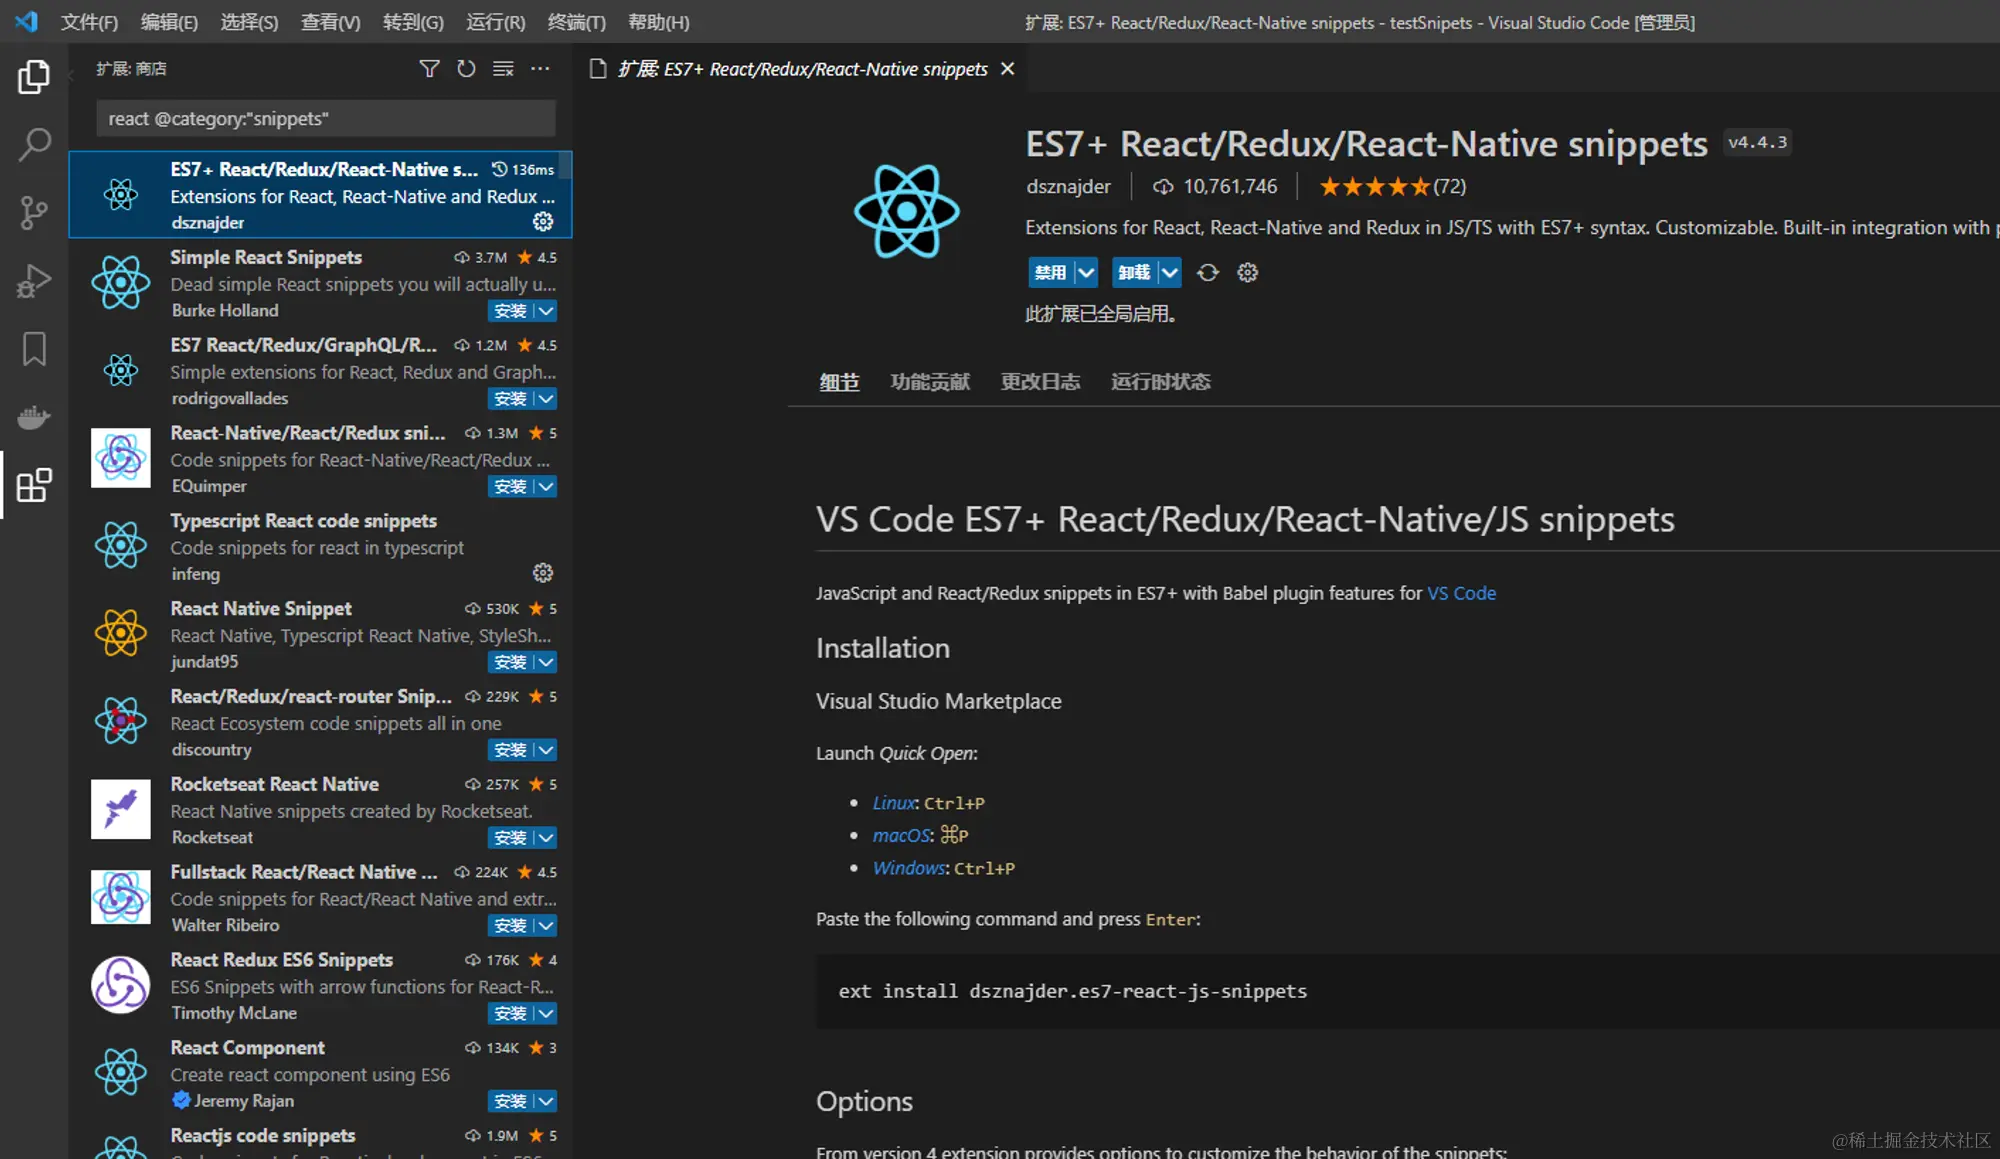
Task: Open the Search view in activity bar
Action: pyautogui.click(x=34, y=145)
